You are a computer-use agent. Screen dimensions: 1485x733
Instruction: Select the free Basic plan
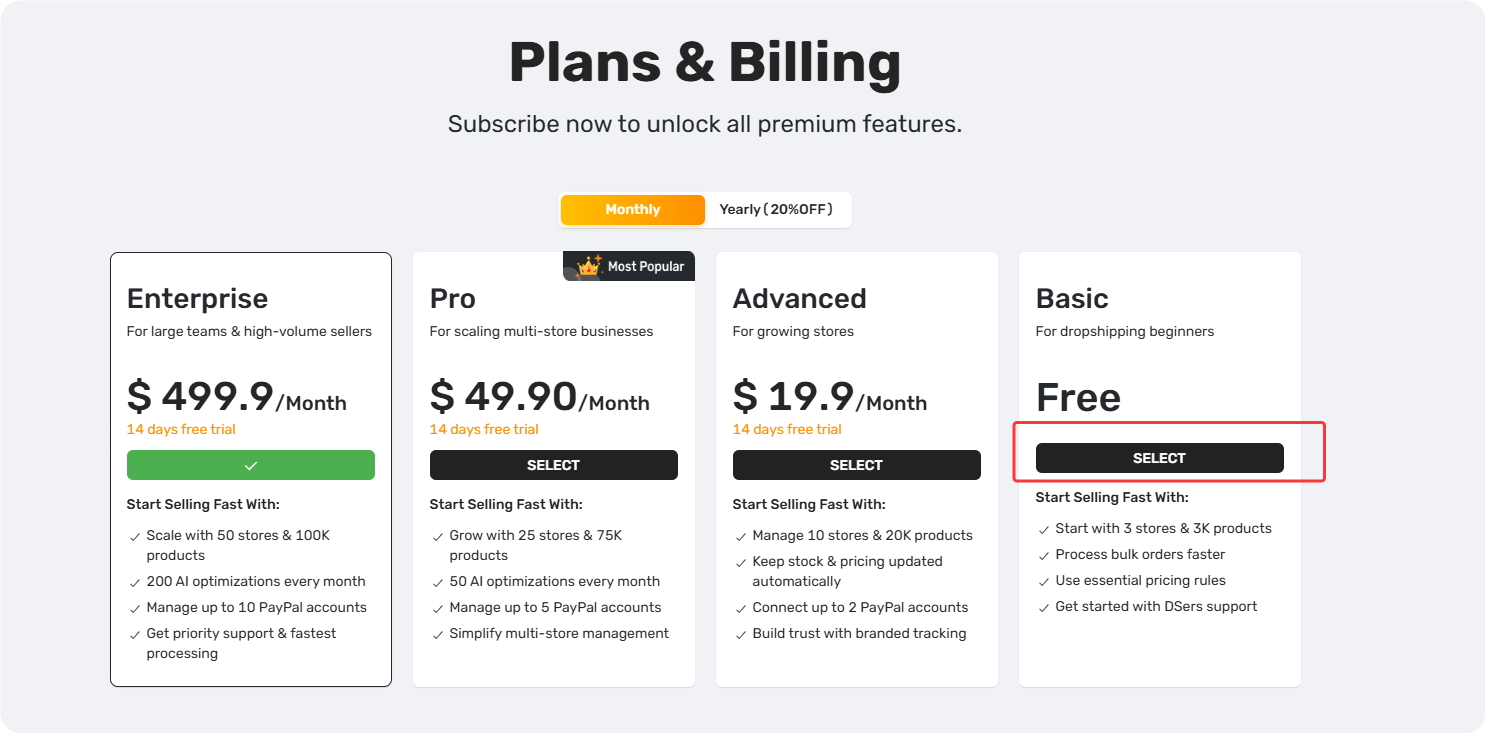click(x=1160, y=458)
